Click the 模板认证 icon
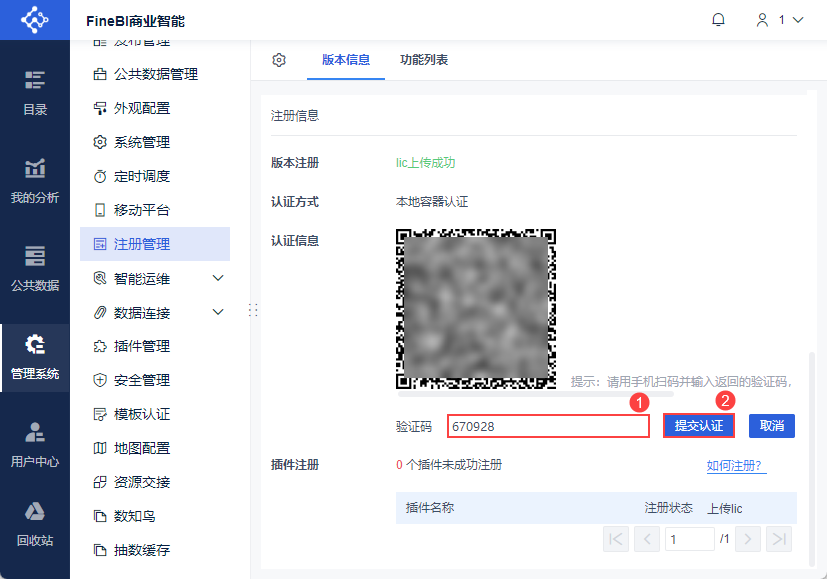This screenshot has height=579, width=827. pyautogui.click(x=100, y=414)
